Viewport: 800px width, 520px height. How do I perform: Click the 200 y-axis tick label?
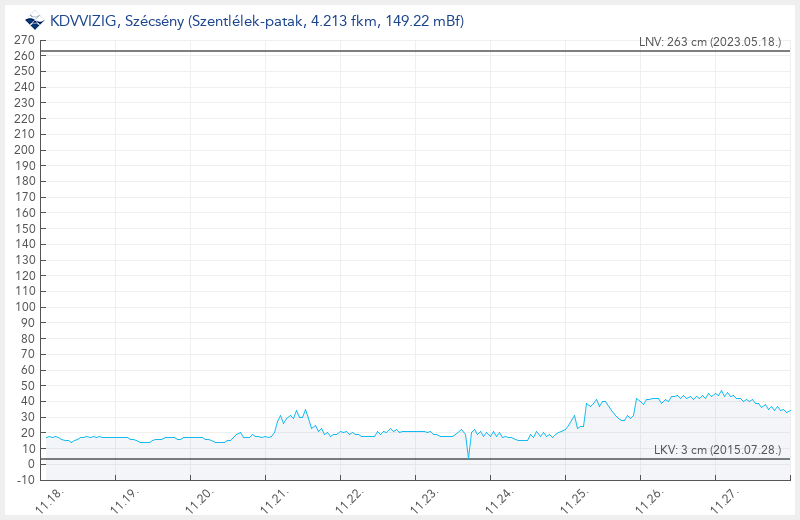(x=25, y=150)
